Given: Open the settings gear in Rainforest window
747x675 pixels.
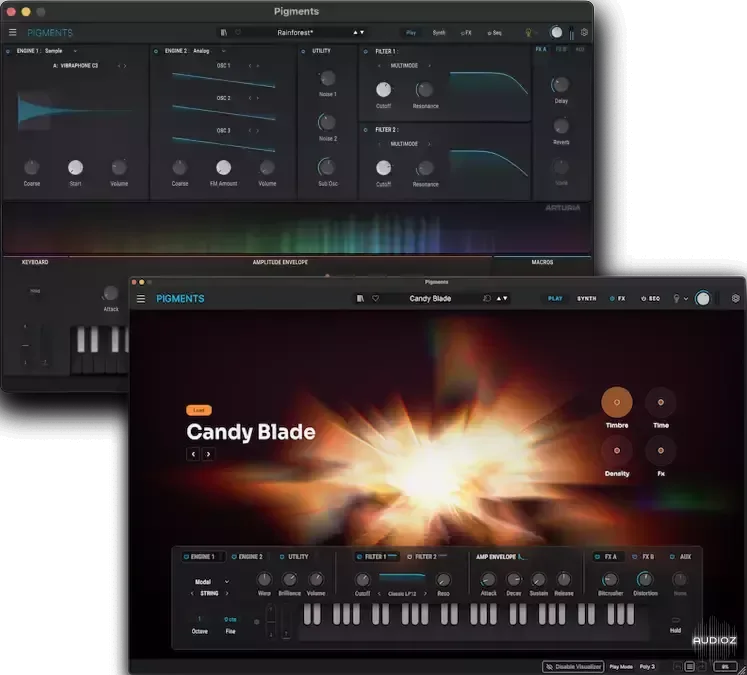Looking at the screenshot, I should click(585, 32).
